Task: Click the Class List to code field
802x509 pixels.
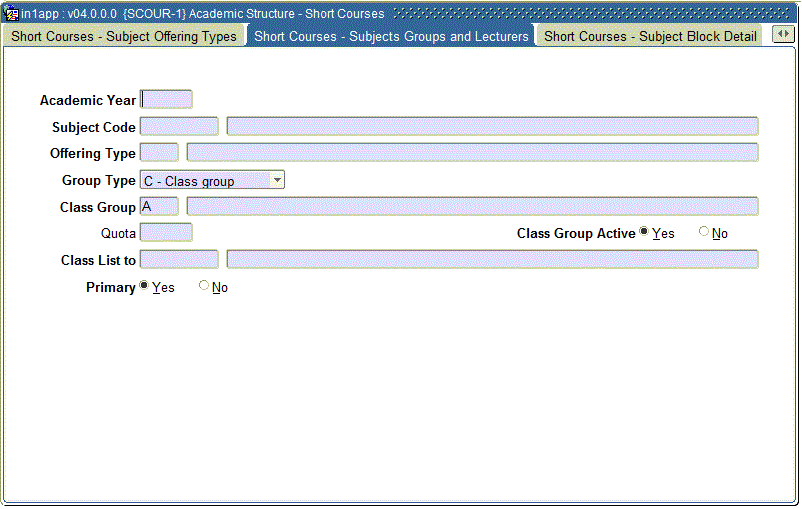Action: [x=179, y=259]
